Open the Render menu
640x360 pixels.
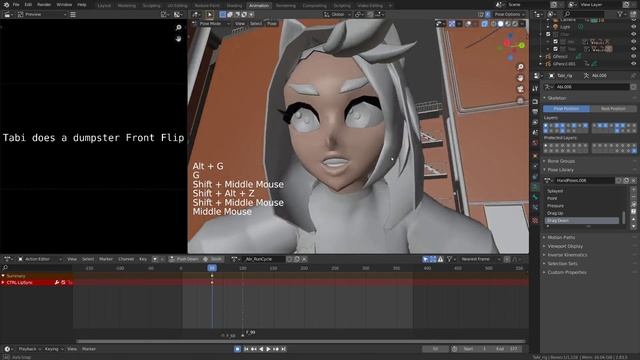[44, 4]
